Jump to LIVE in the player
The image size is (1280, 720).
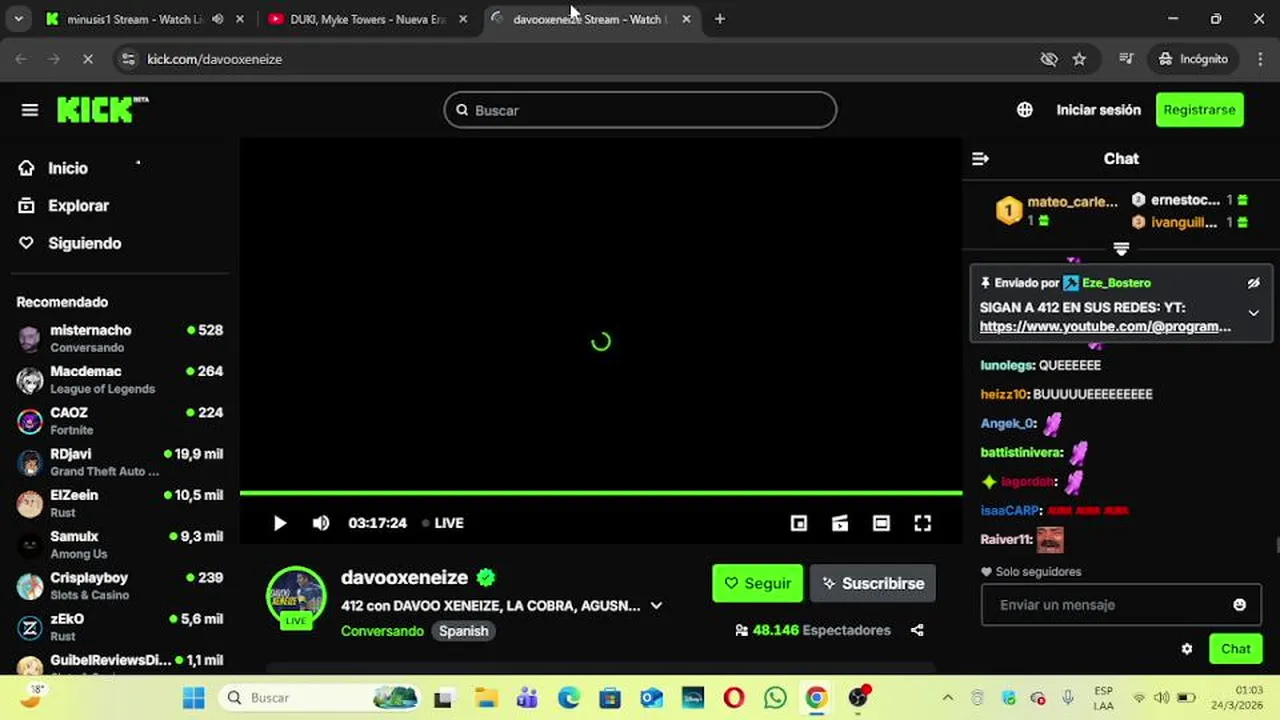443,523
